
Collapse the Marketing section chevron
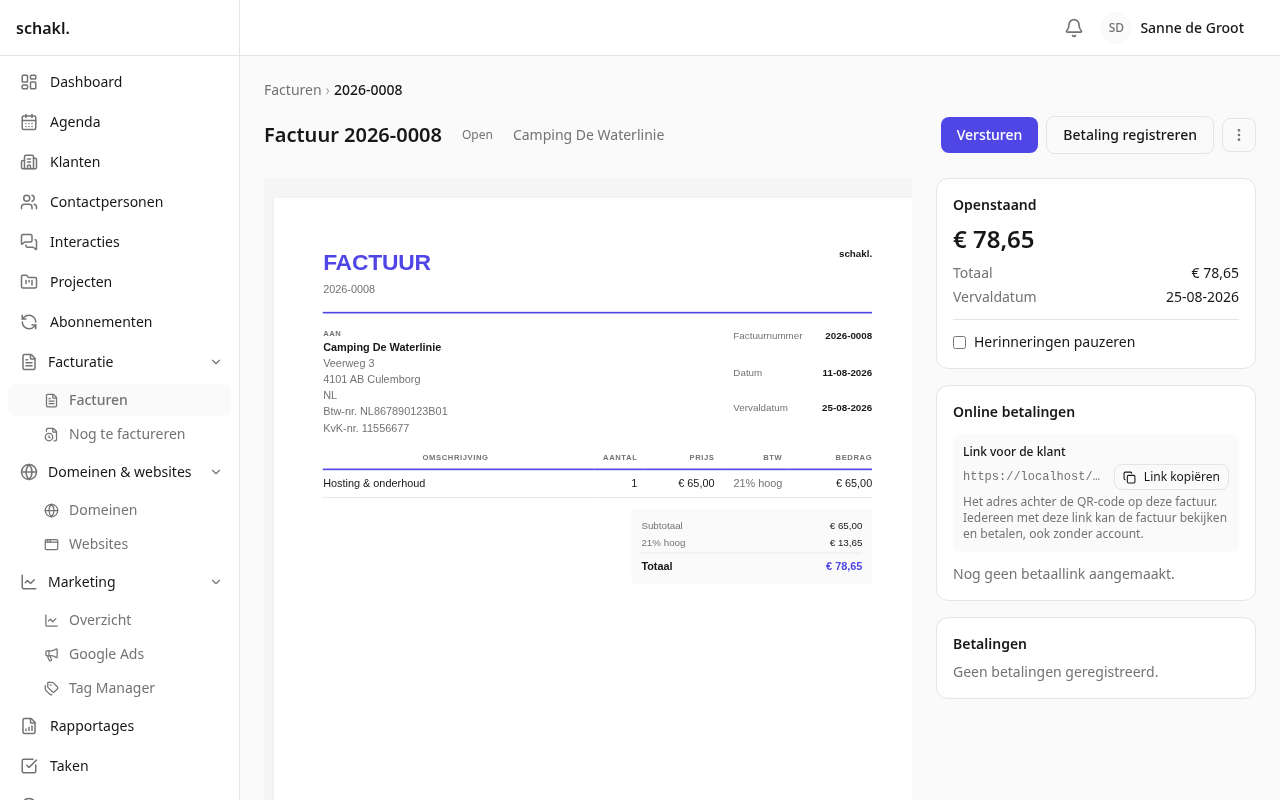click(216, 582)
